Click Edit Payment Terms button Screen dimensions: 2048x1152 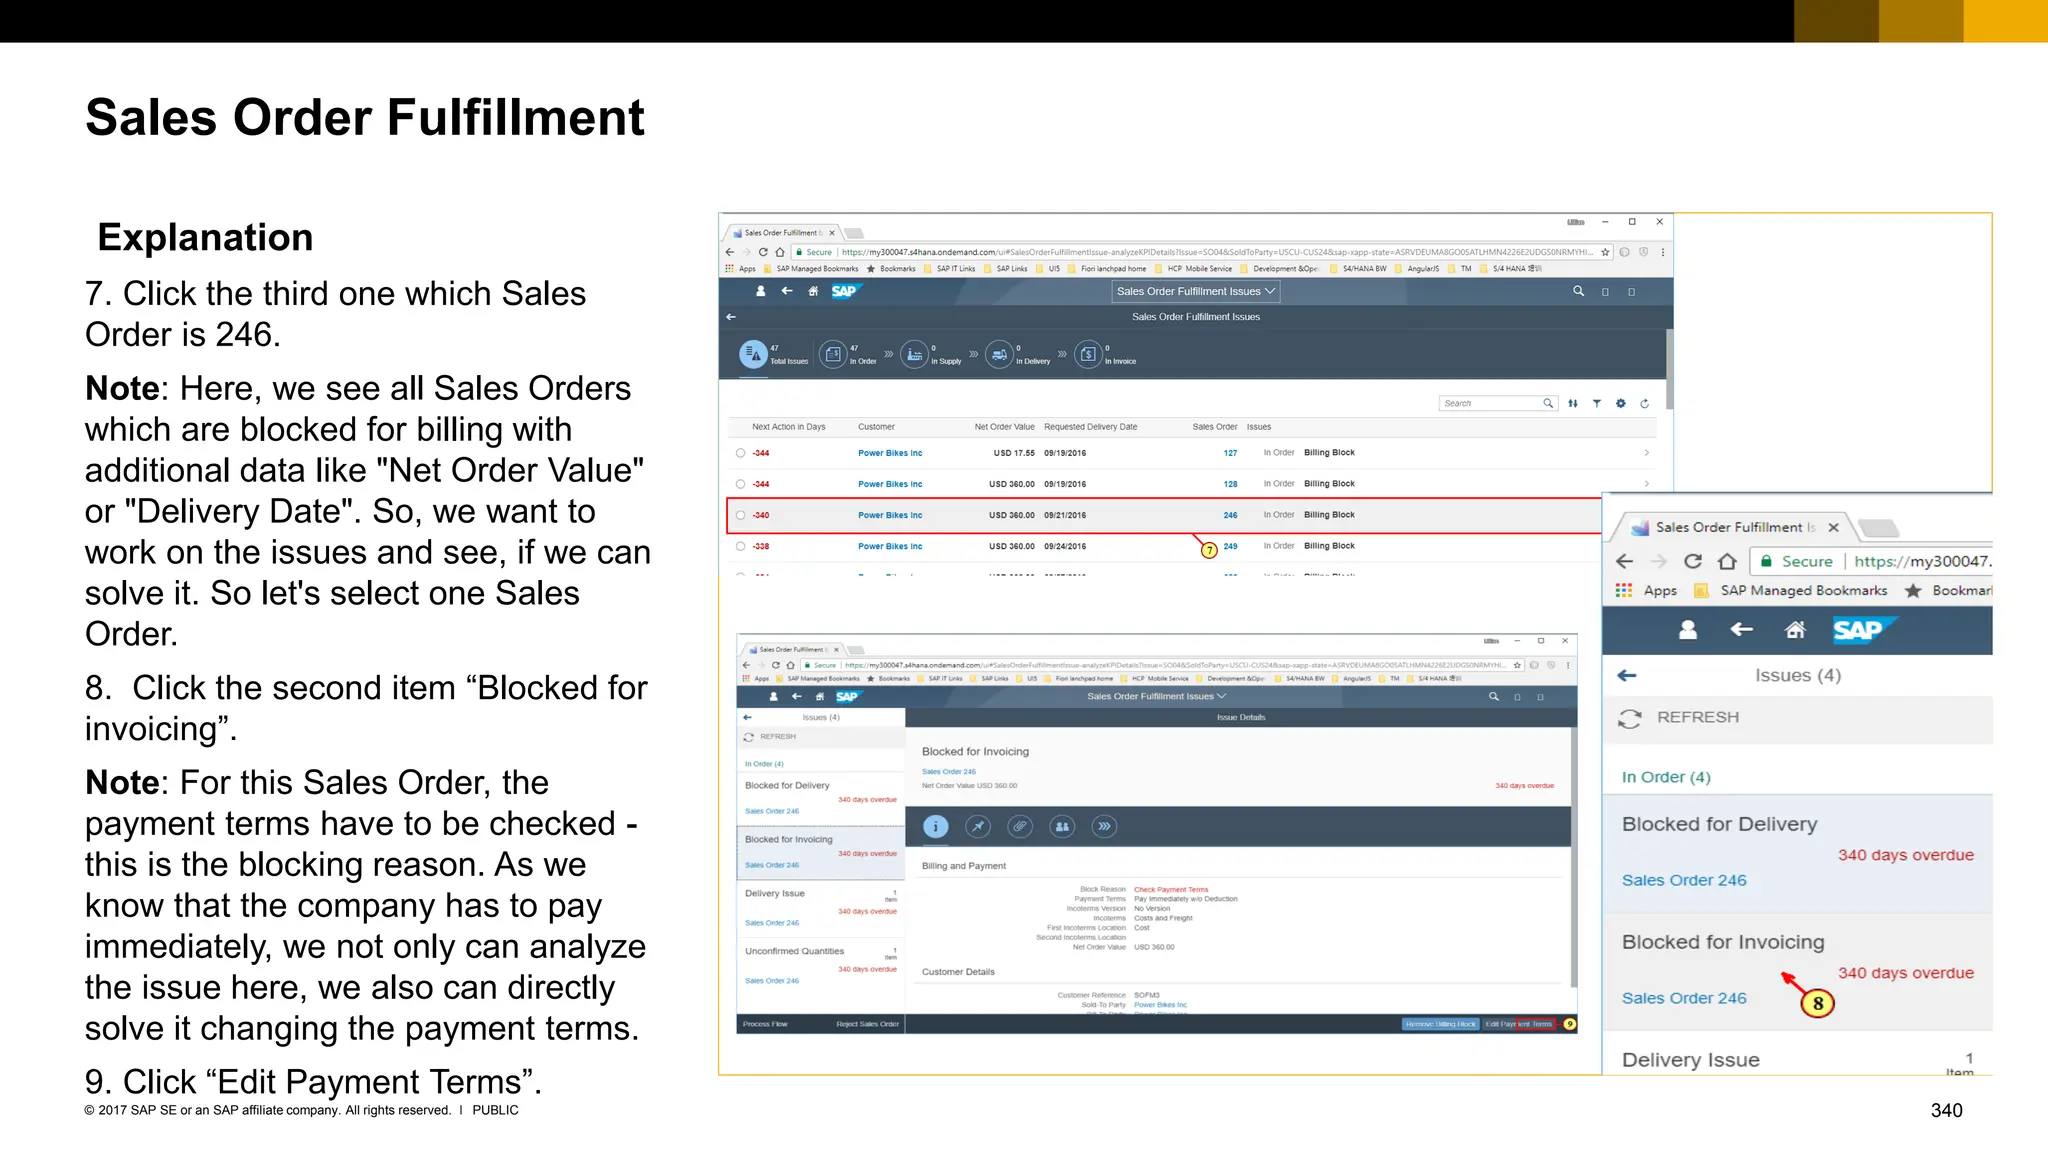pyautogui.click(x=1518, y=1024)
